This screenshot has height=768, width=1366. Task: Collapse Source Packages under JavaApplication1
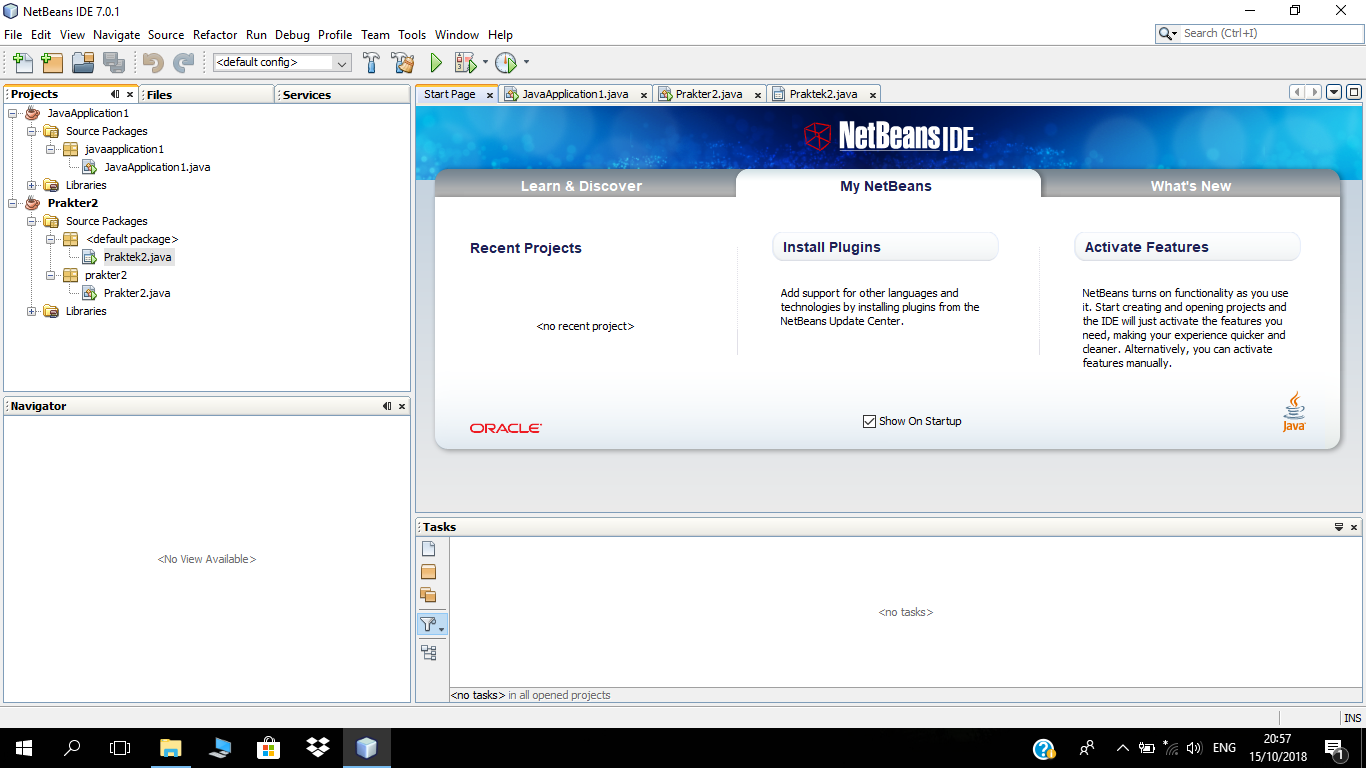[x=32, y=131]
